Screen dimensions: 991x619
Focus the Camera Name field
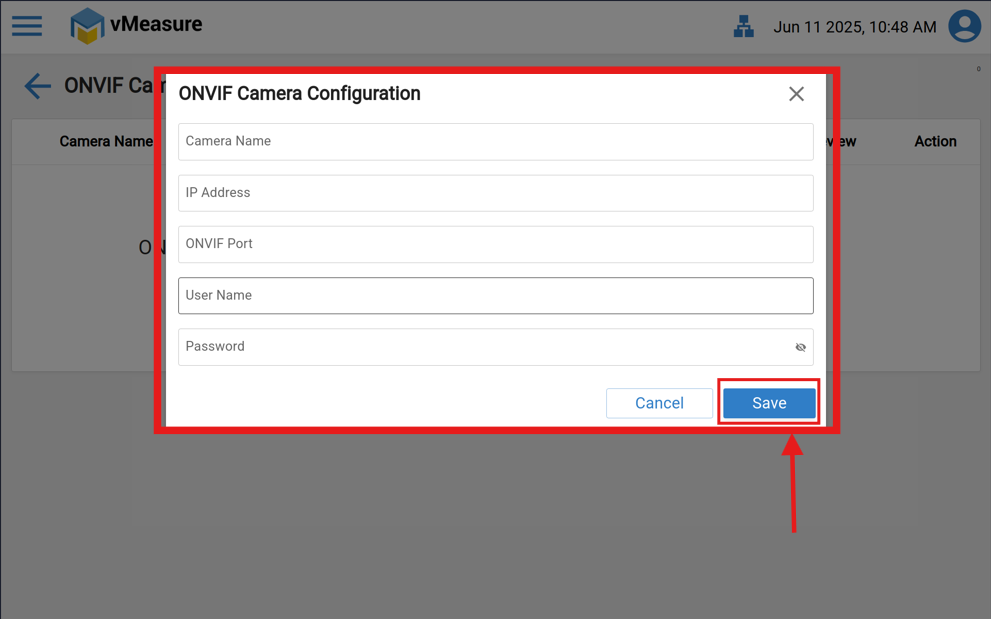[495, 142]
